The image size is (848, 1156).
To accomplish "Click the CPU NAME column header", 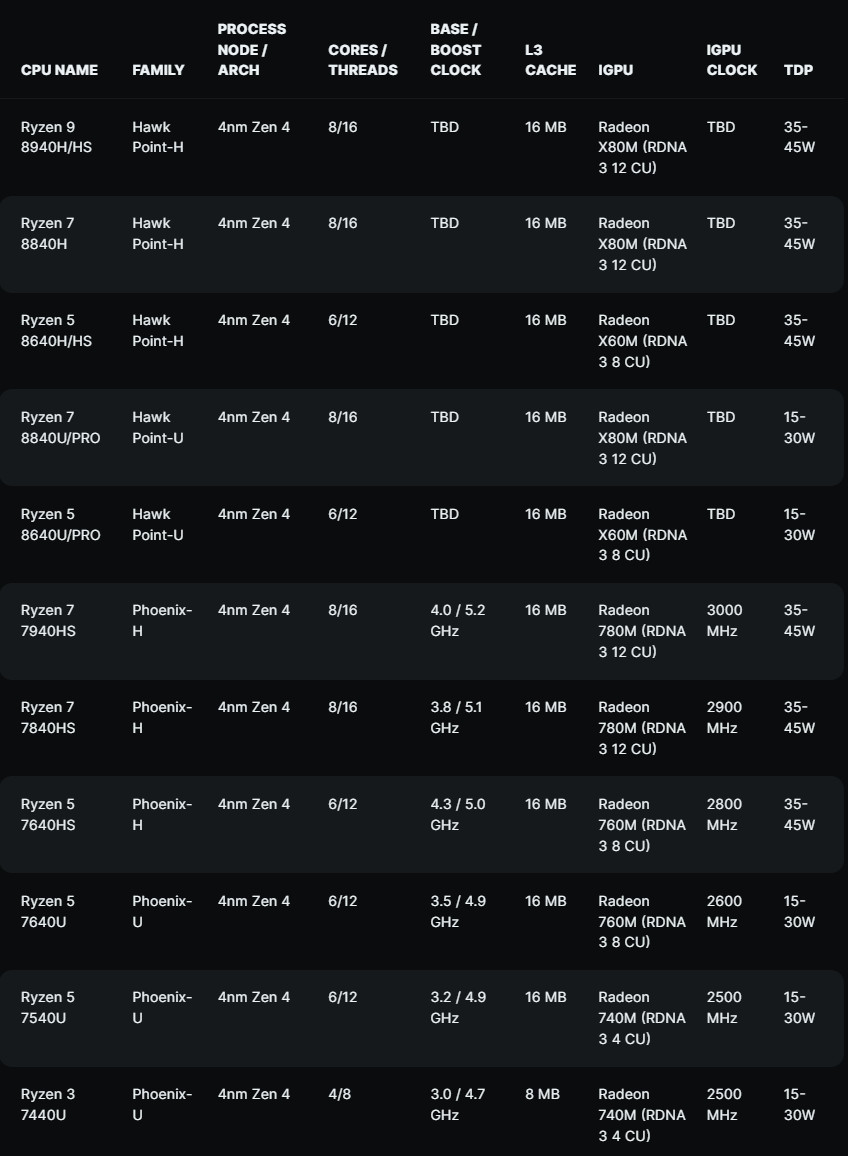I will 59,70.
